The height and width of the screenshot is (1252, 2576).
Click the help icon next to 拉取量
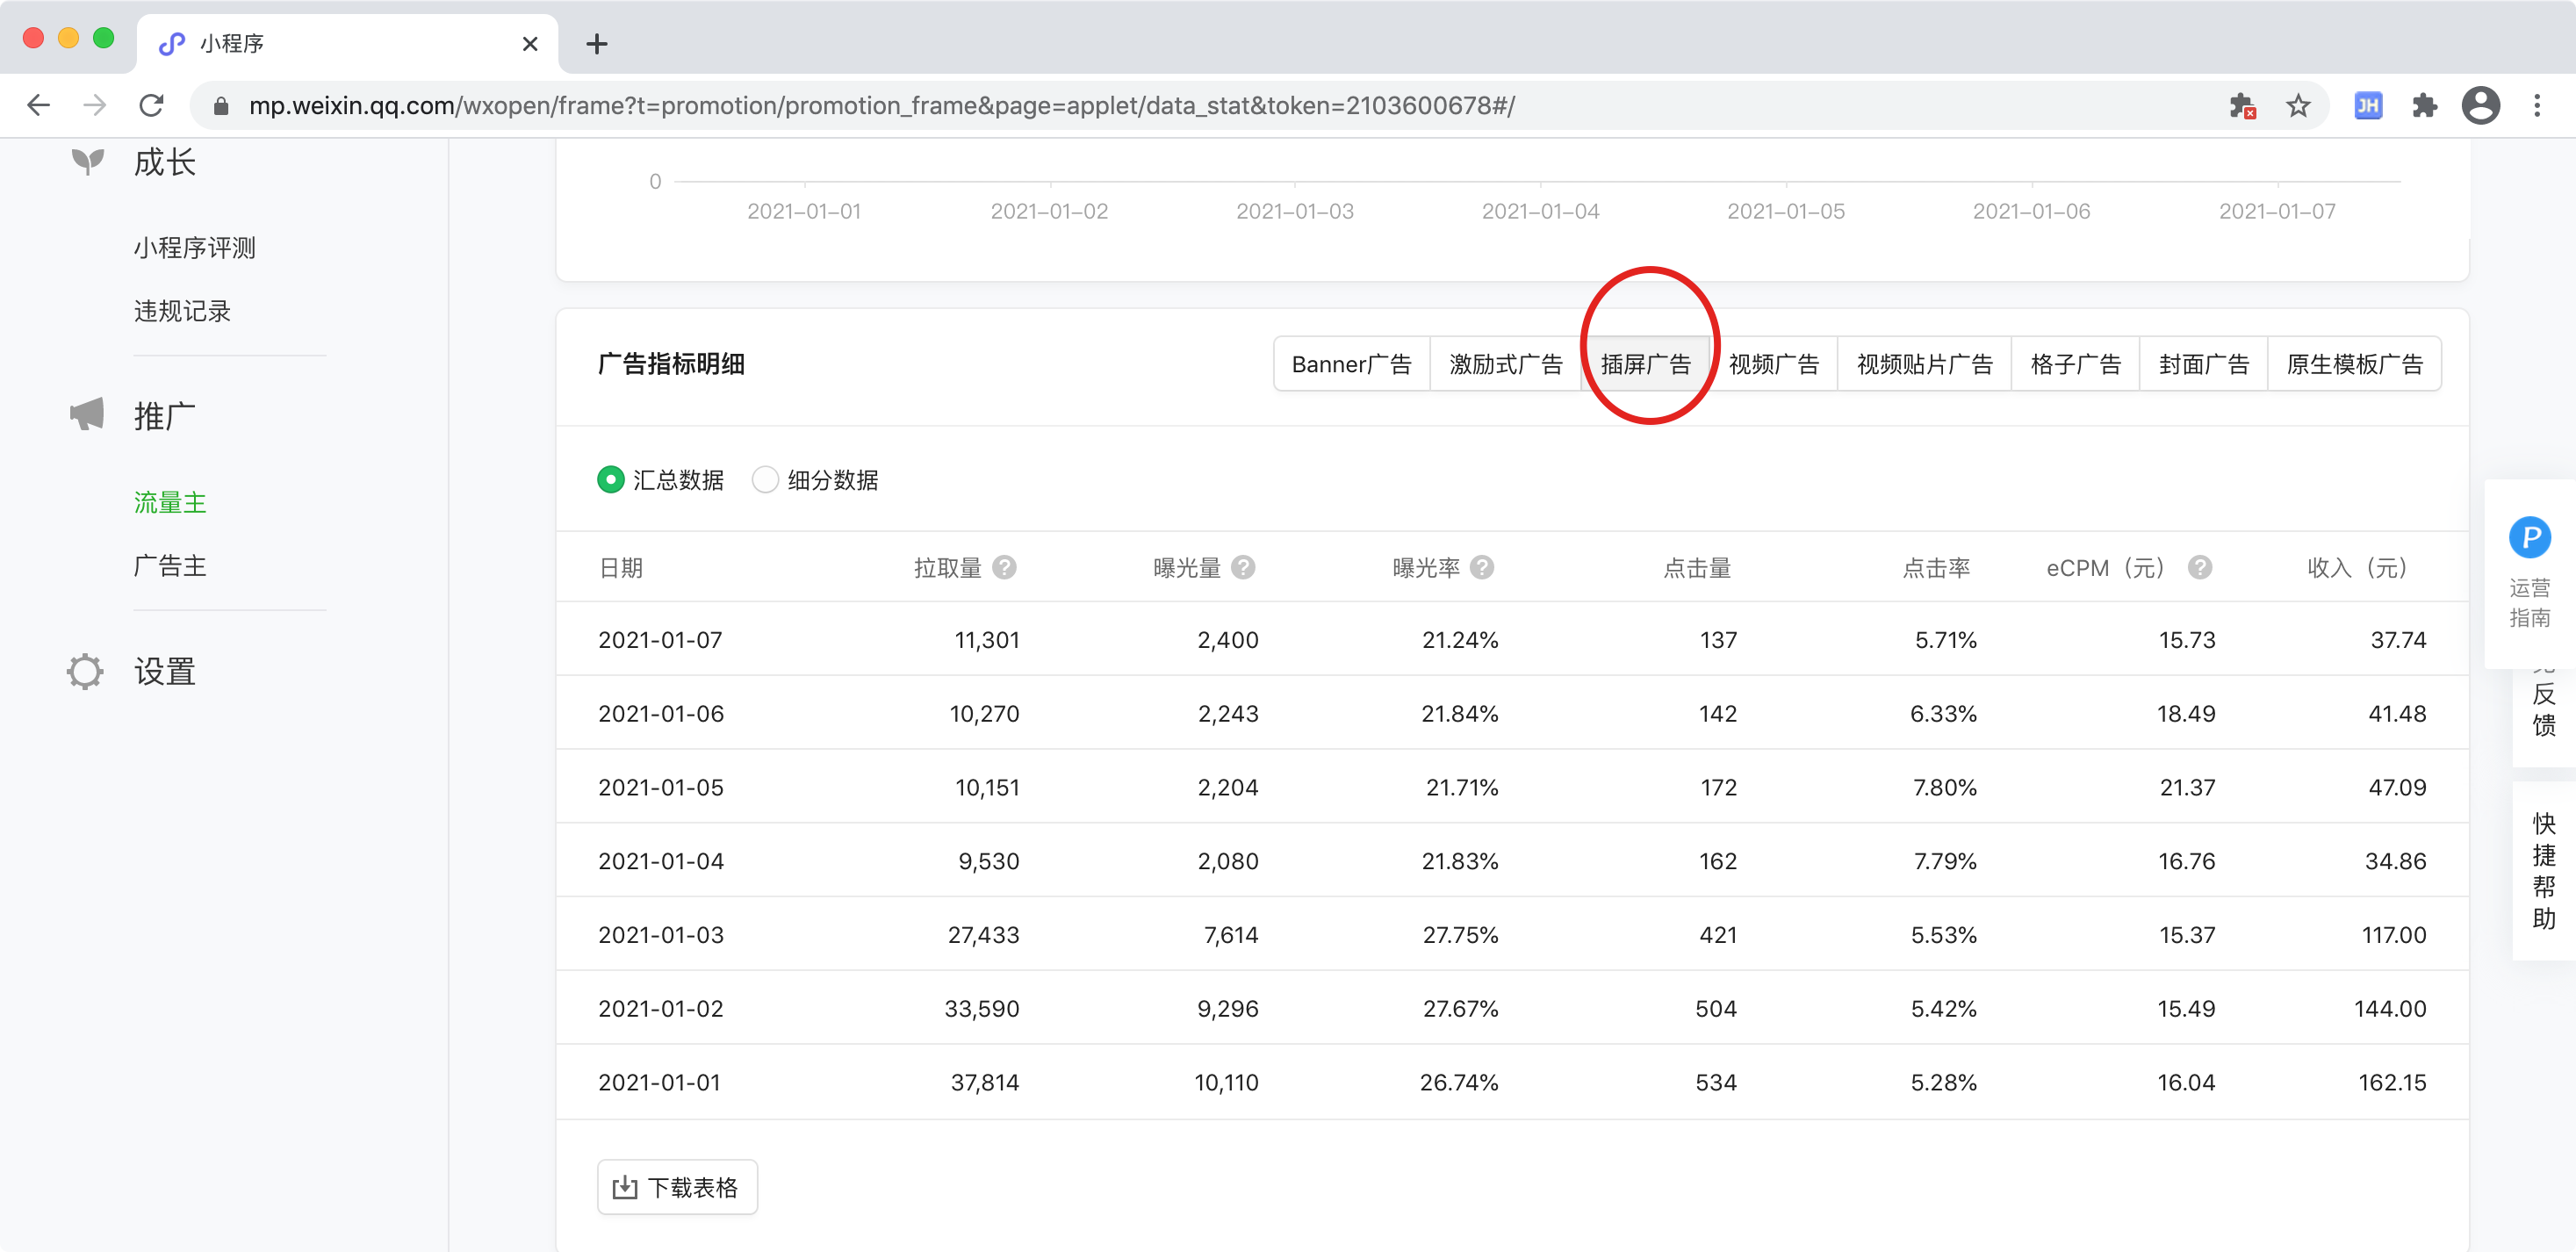(x=1004, y=568)
